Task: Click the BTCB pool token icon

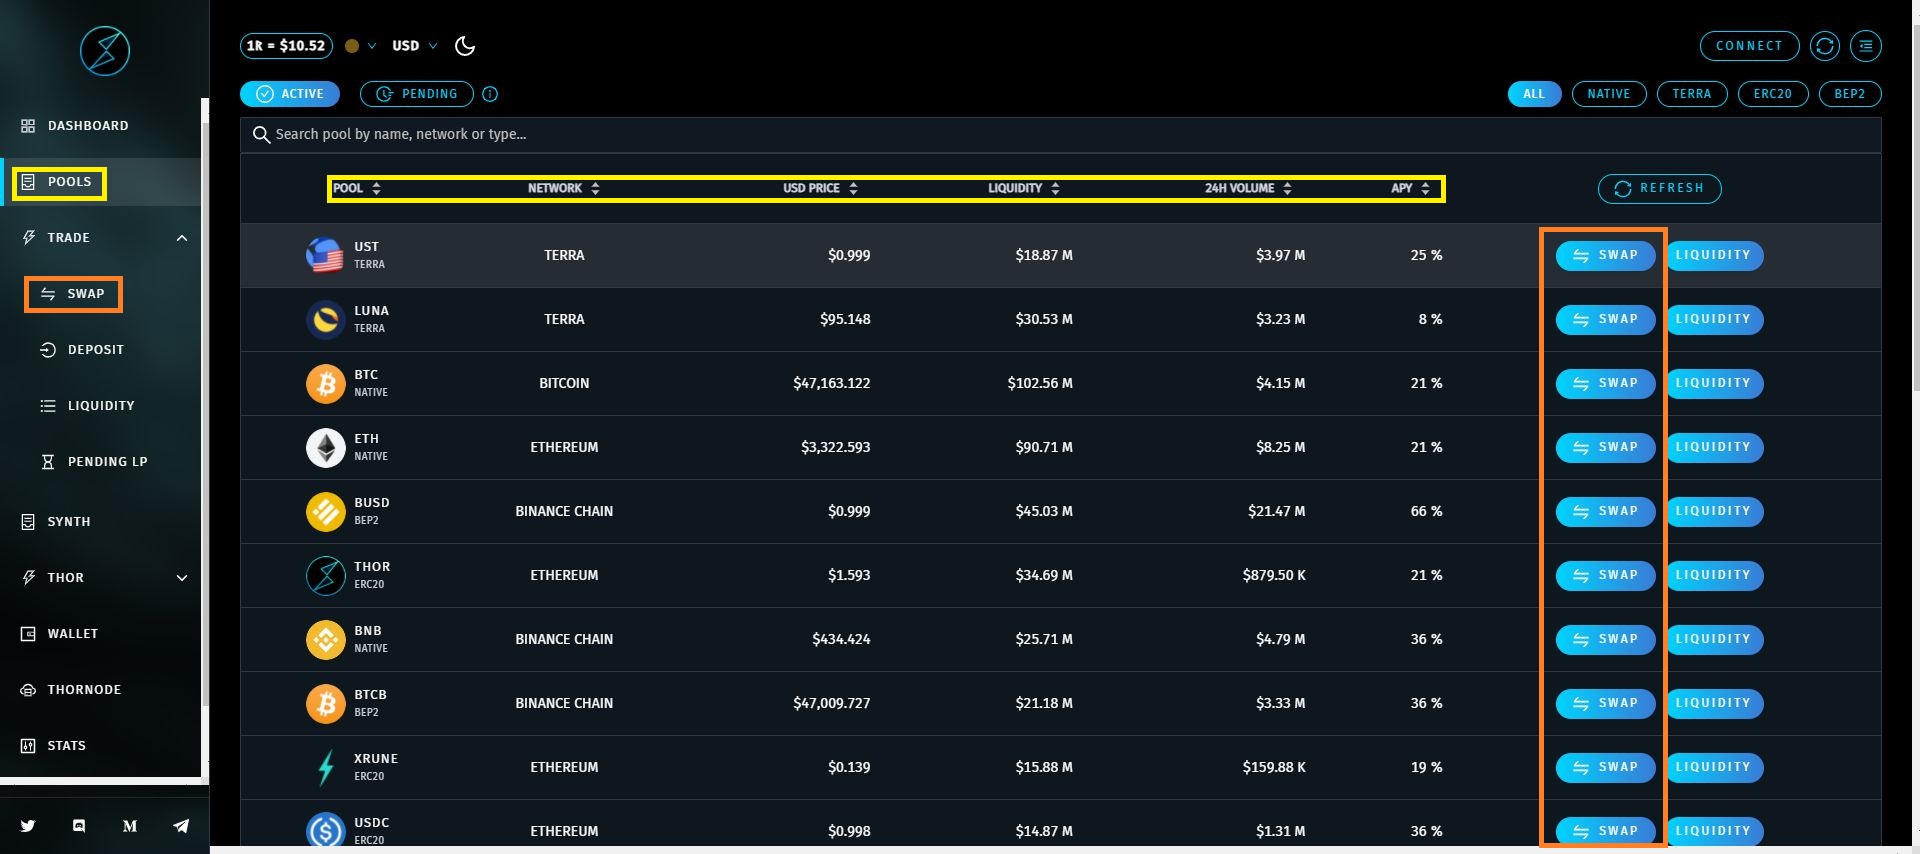Action: click(x=325, y=703)
